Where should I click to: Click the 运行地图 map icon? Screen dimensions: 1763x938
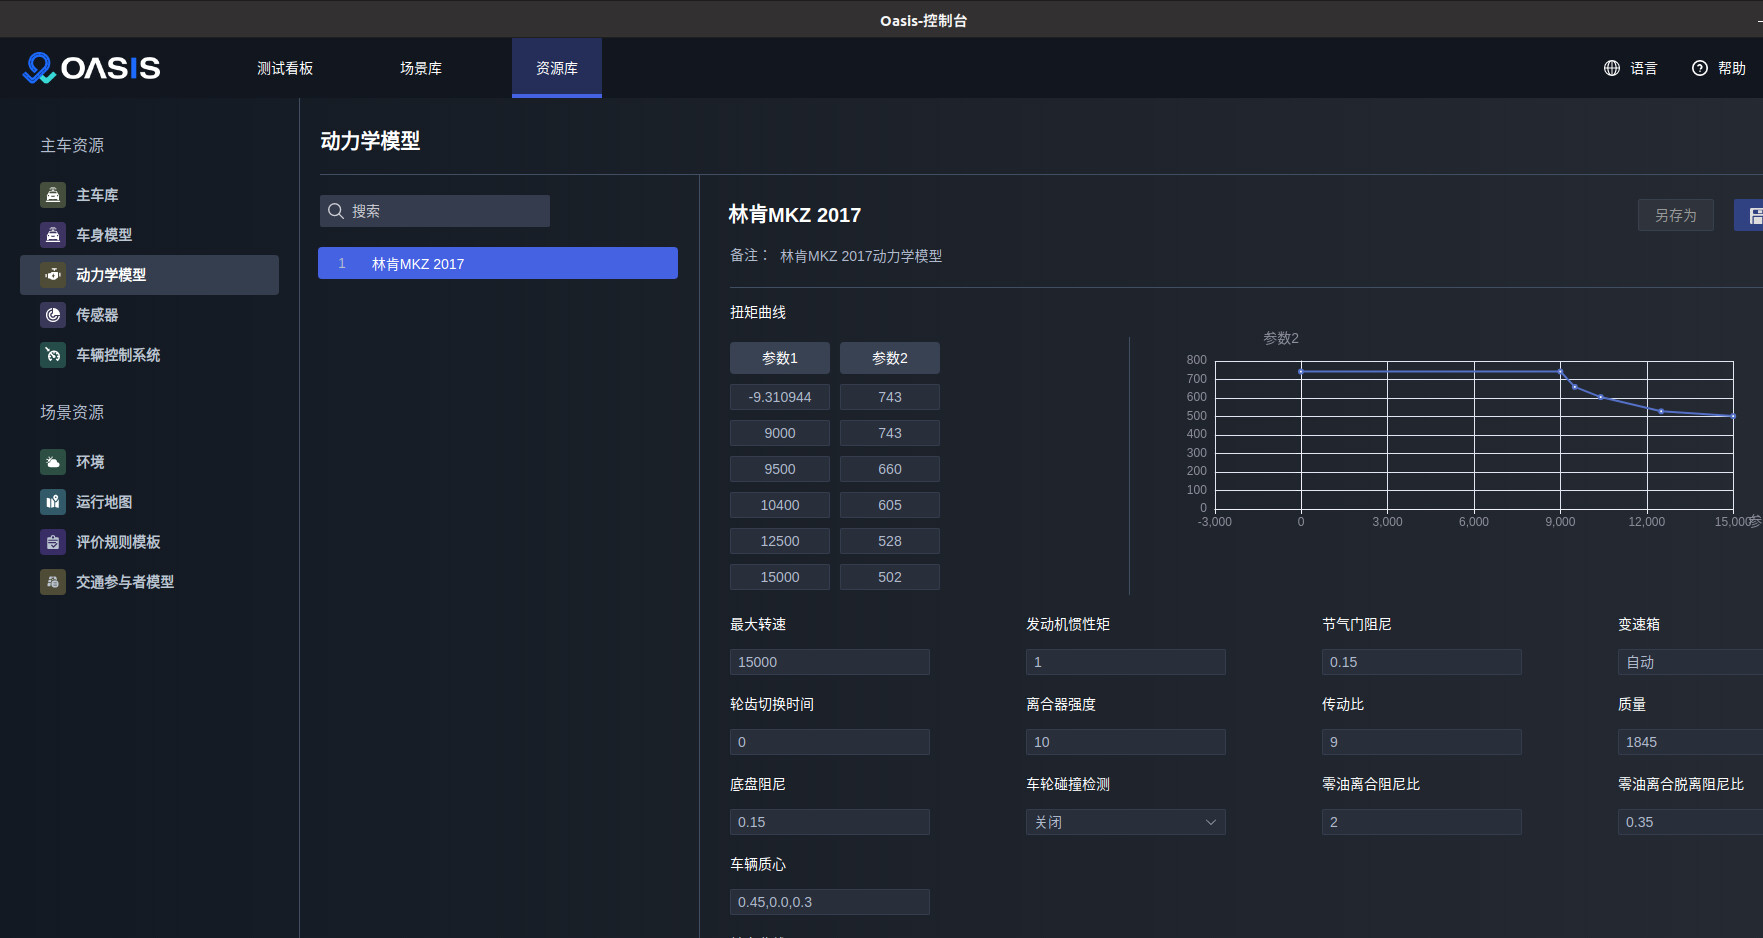pos(53,502)
